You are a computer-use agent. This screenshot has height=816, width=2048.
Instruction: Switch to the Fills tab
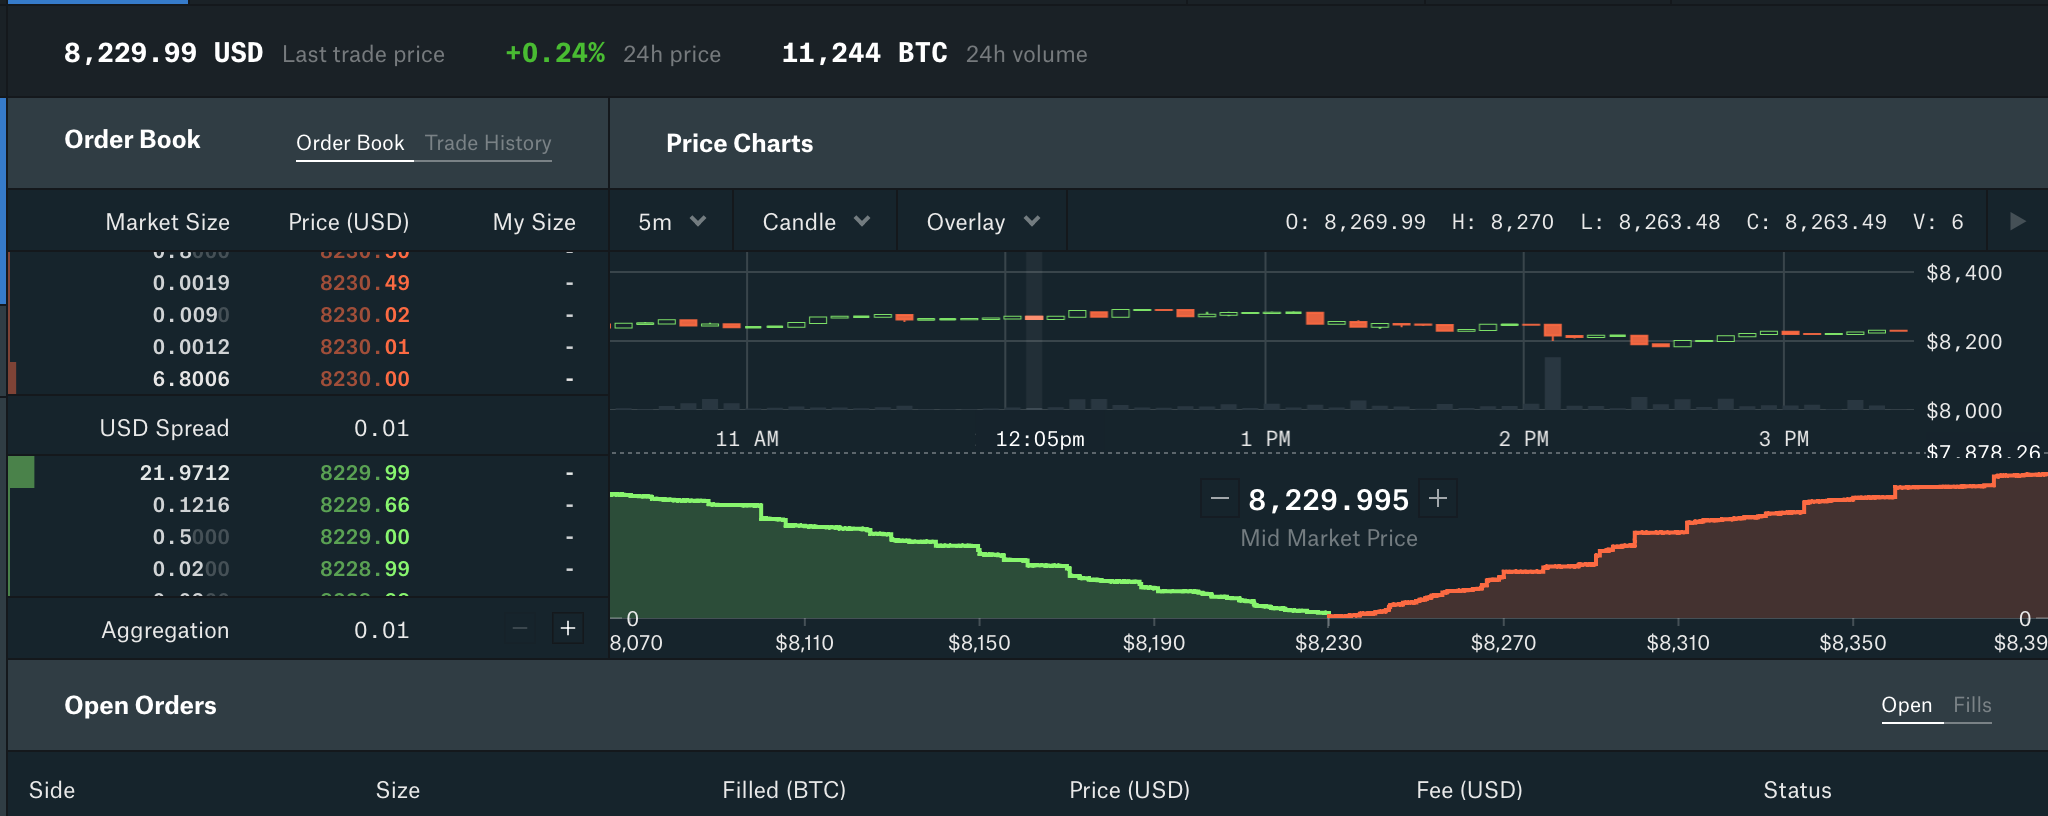(x=1972, y=705)
